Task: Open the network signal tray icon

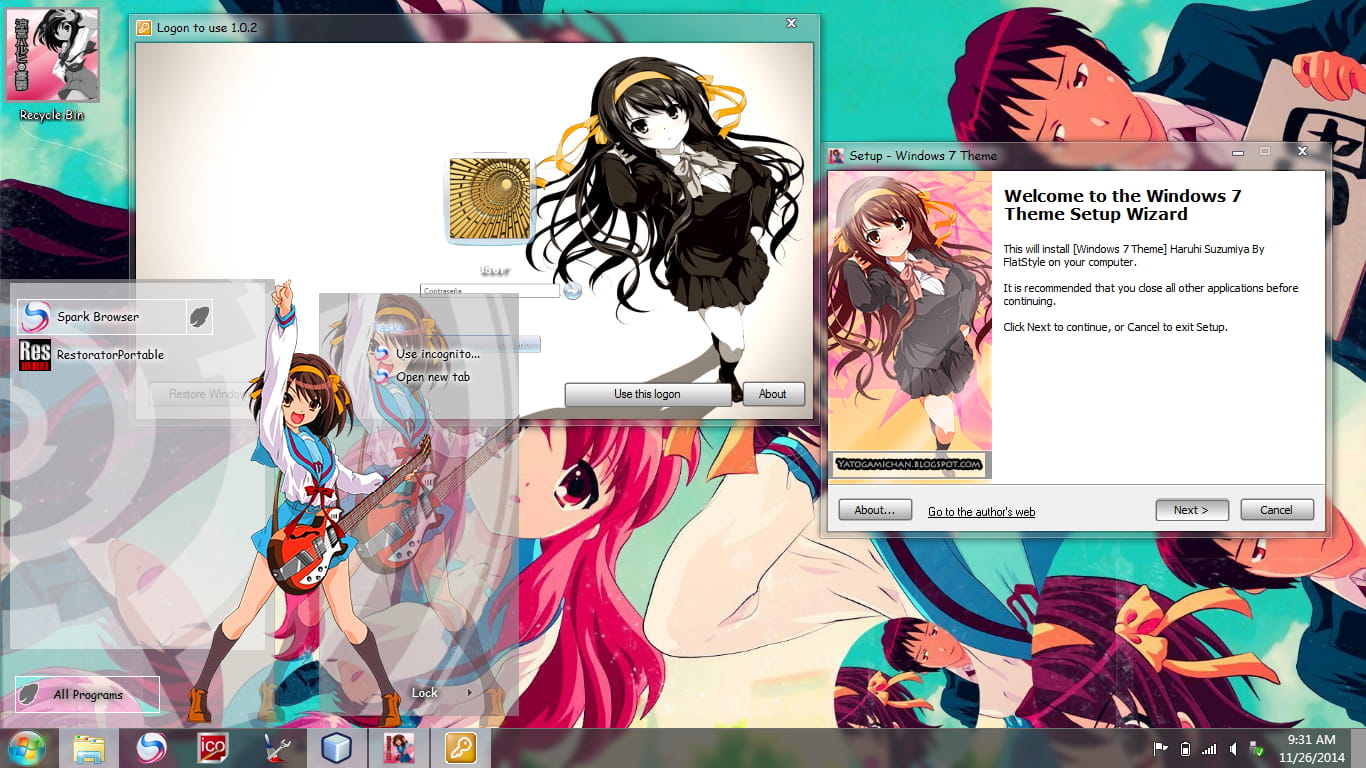Action: pos(1209,749)
